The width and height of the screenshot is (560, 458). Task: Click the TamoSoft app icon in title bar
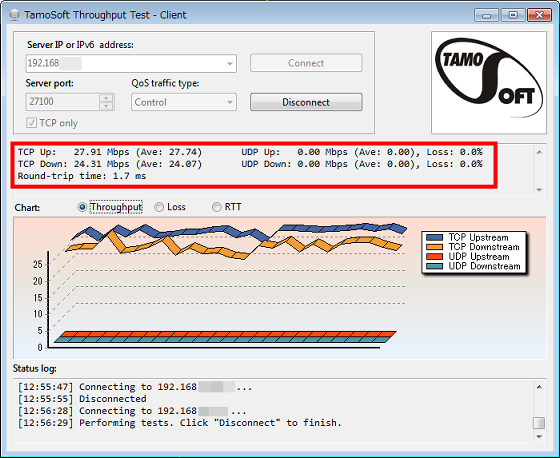coord(14,15)
